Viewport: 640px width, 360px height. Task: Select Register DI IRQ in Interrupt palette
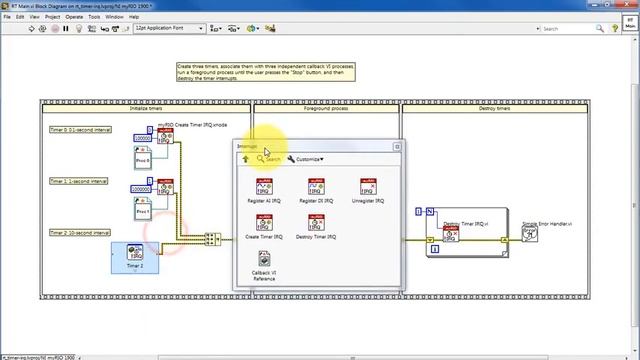tap(316, 191)
